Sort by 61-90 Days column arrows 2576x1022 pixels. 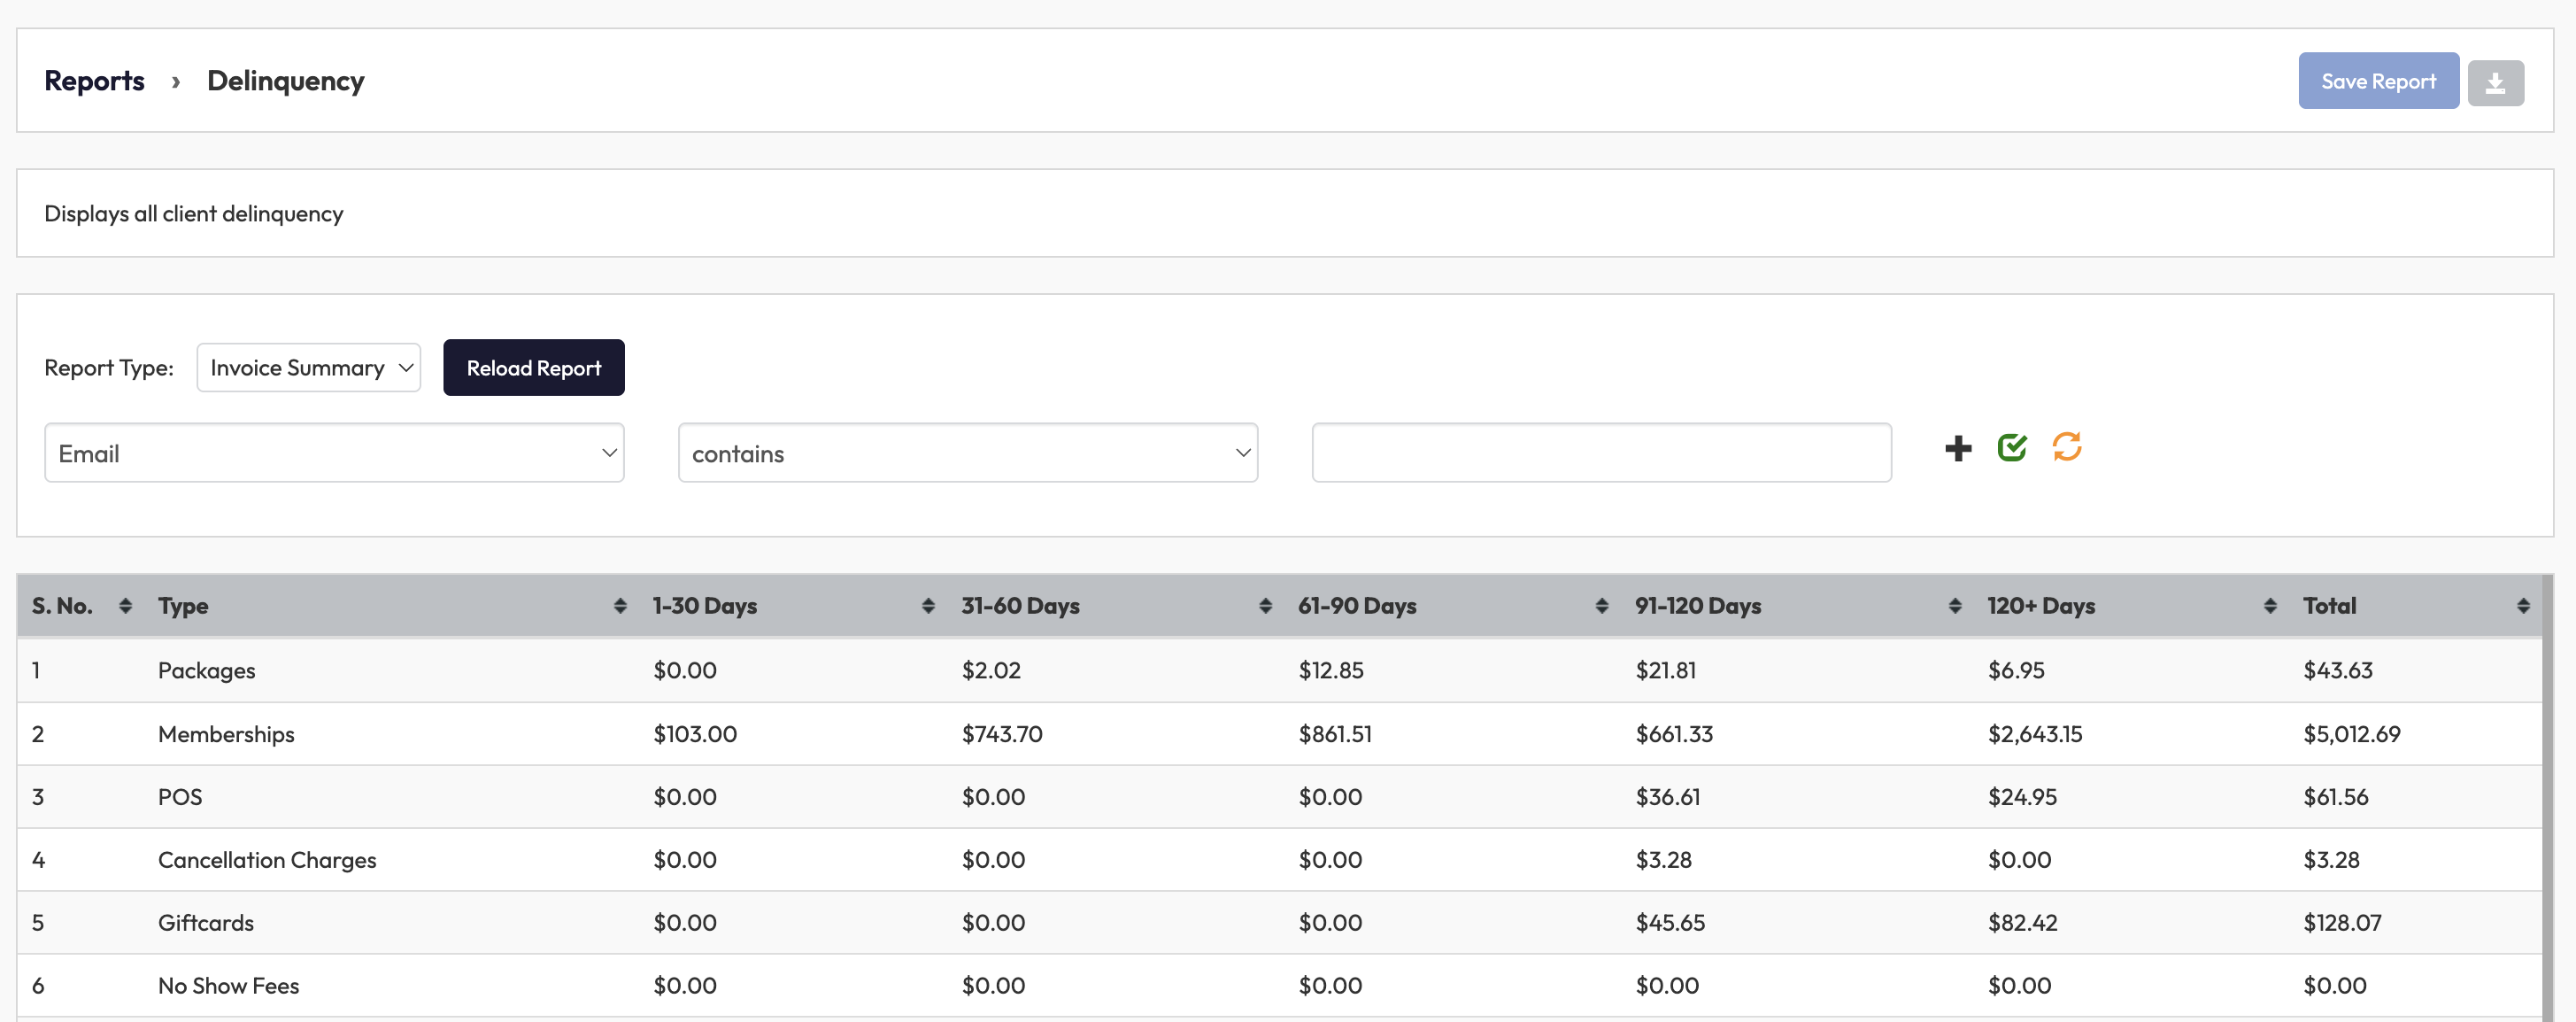click(x=1601, y=606)
